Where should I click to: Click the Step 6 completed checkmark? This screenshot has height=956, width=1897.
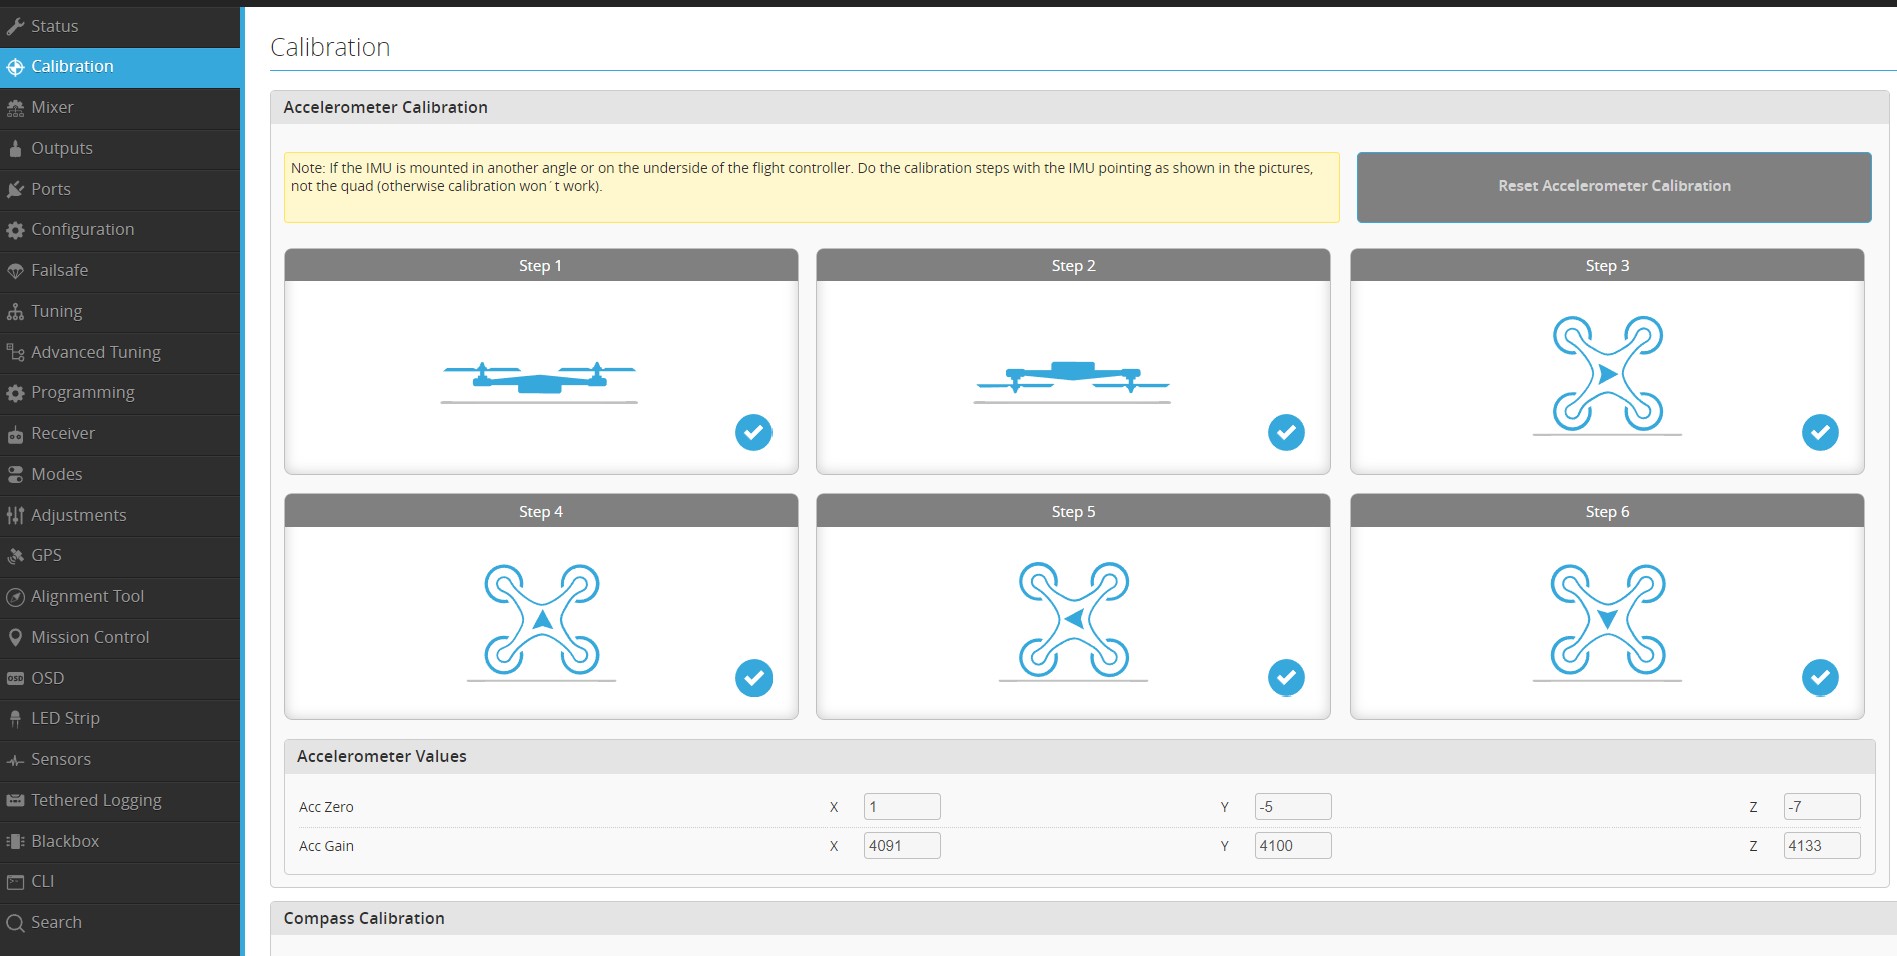tap(1819, 678)
